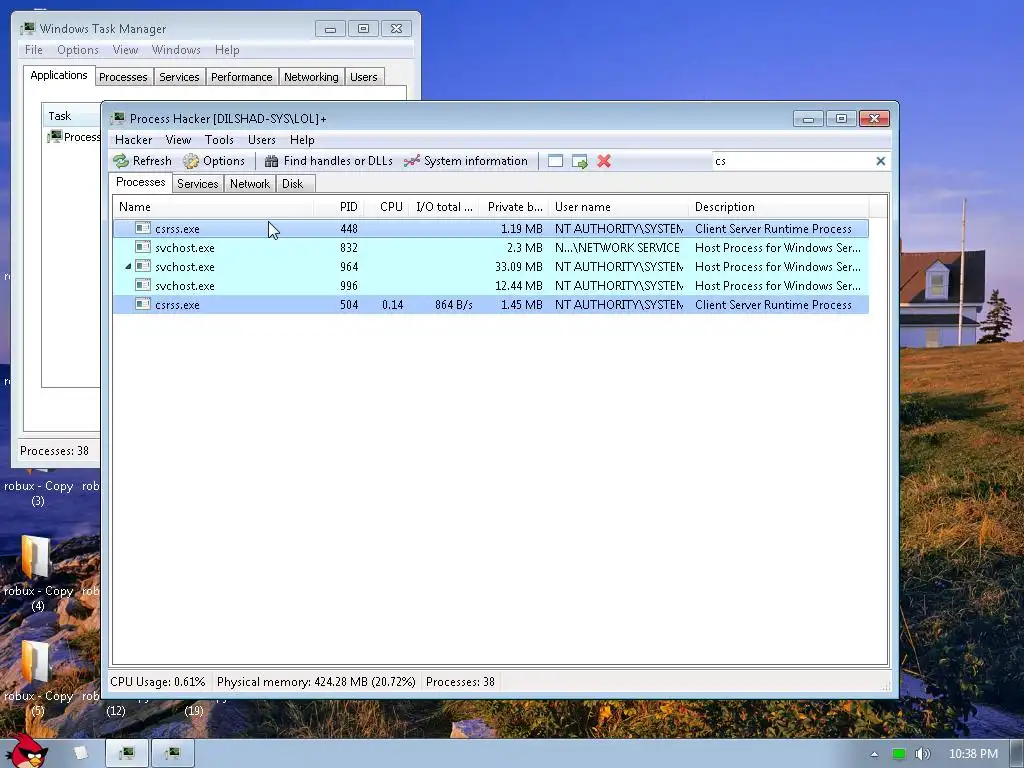Open the File menu in Task Manager
This screenshot has height=768, width=1024.
point(33,50)
